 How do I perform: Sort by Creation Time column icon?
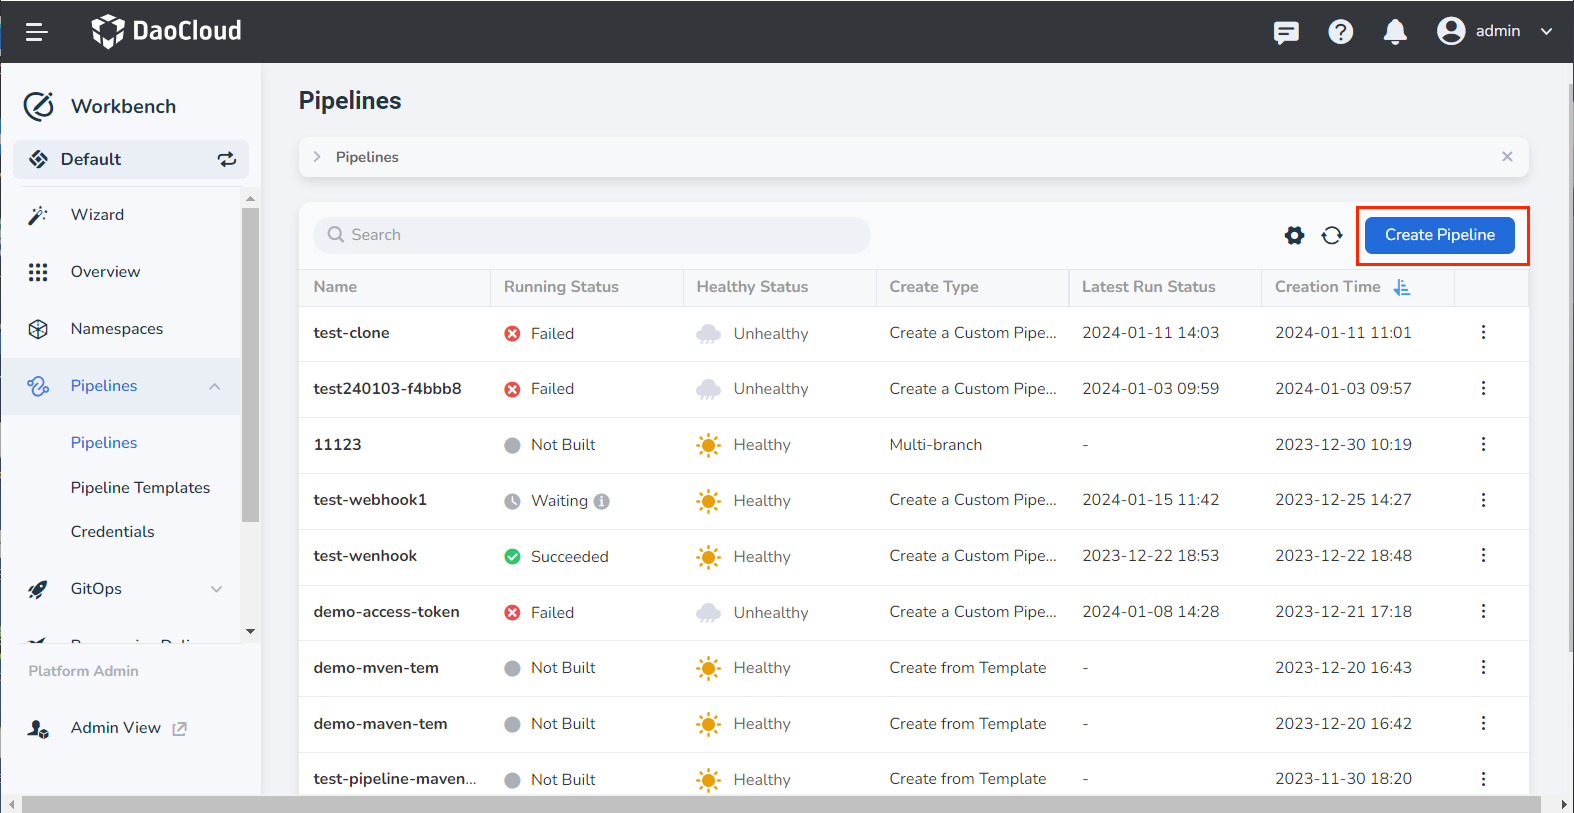[x=1402, y=287]
